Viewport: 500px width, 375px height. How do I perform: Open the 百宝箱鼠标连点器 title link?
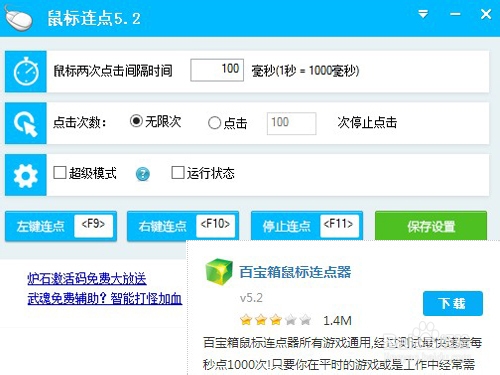[295, 272]
